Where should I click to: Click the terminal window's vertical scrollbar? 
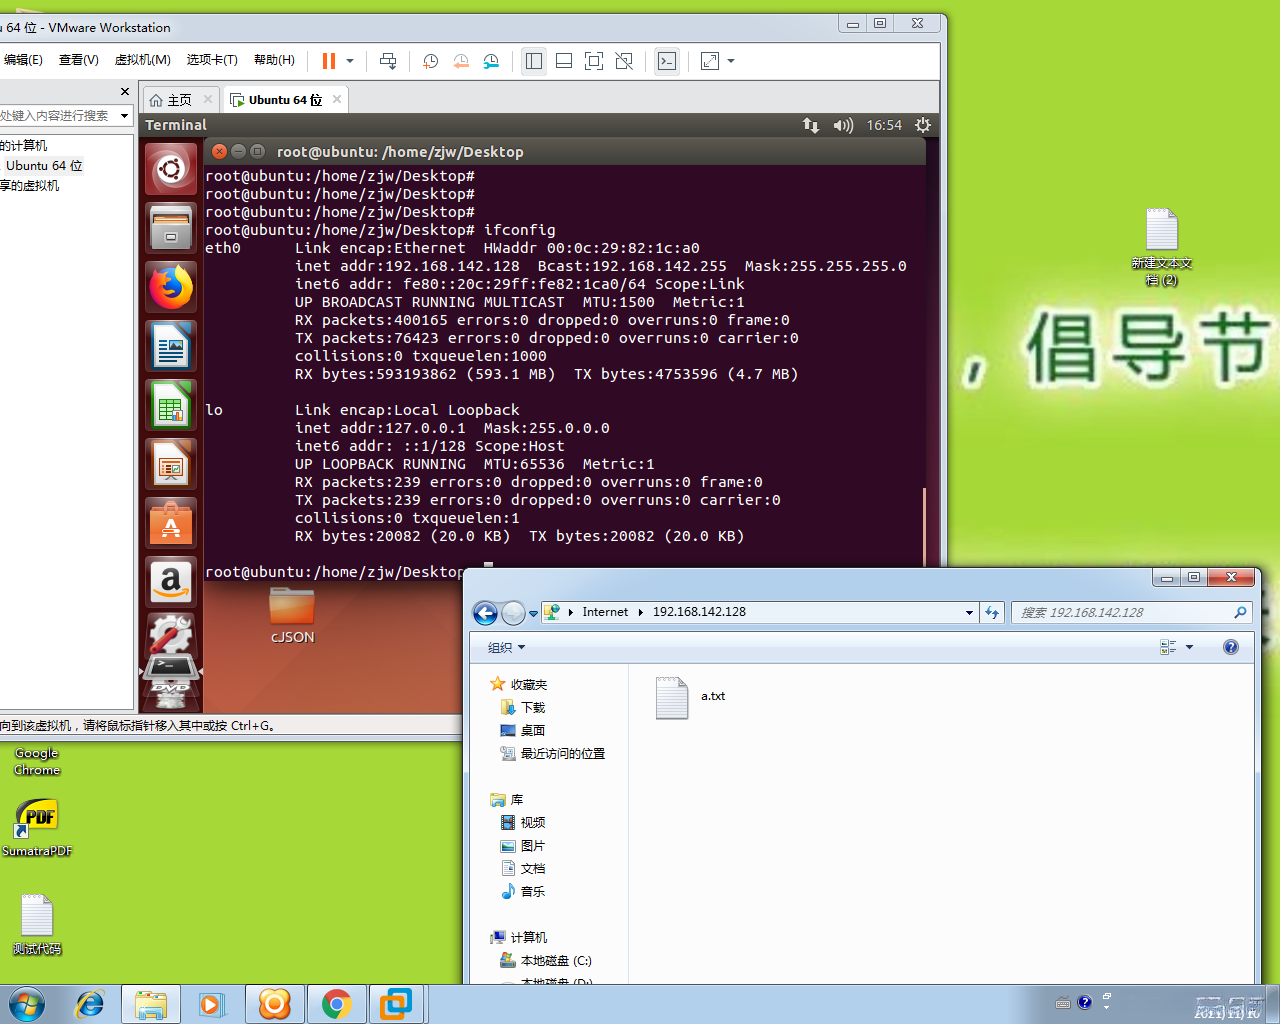pyautogui.click(x=924, y=527)
